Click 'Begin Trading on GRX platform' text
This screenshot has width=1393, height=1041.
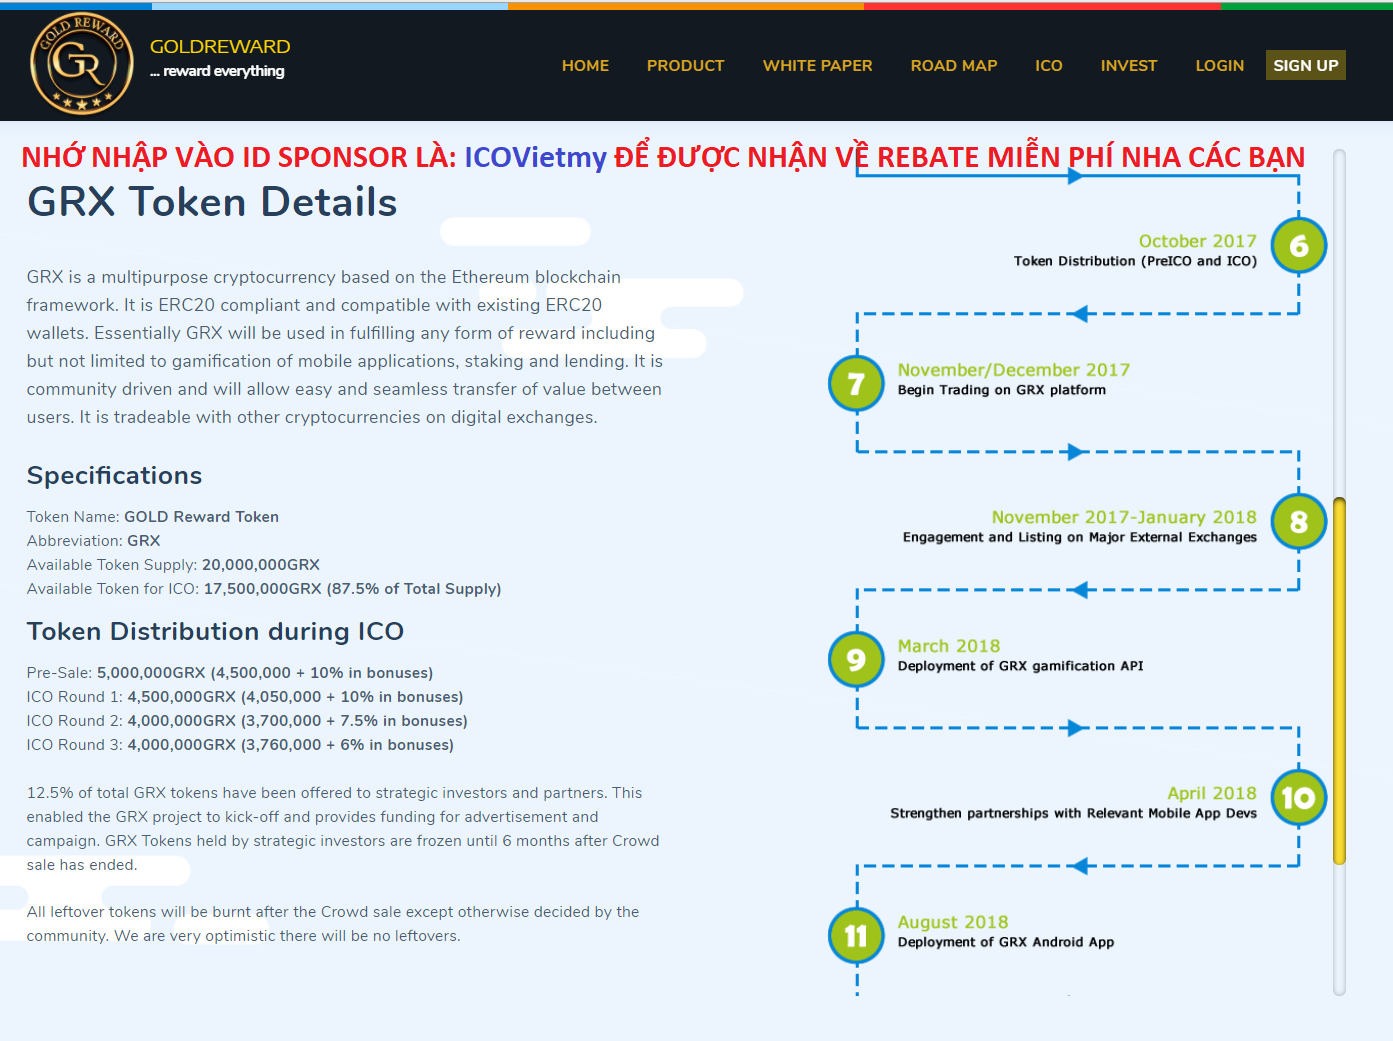pyautogui.click(x=1001, y=390)
